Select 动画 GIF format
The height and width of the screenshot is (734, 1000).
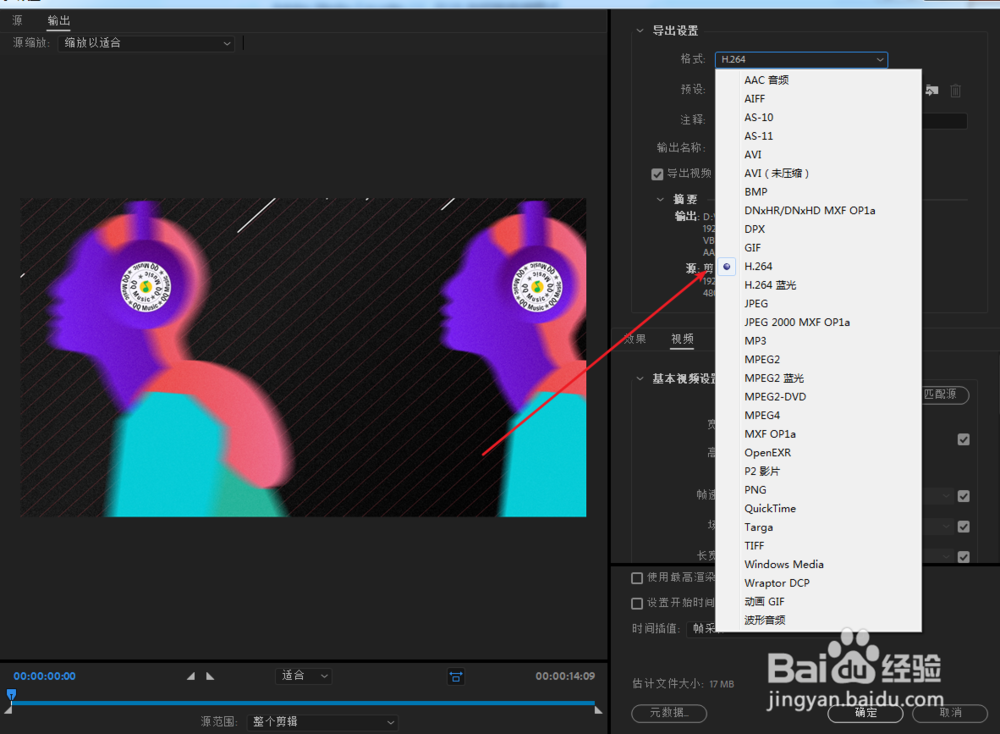(x=818, y=601)
